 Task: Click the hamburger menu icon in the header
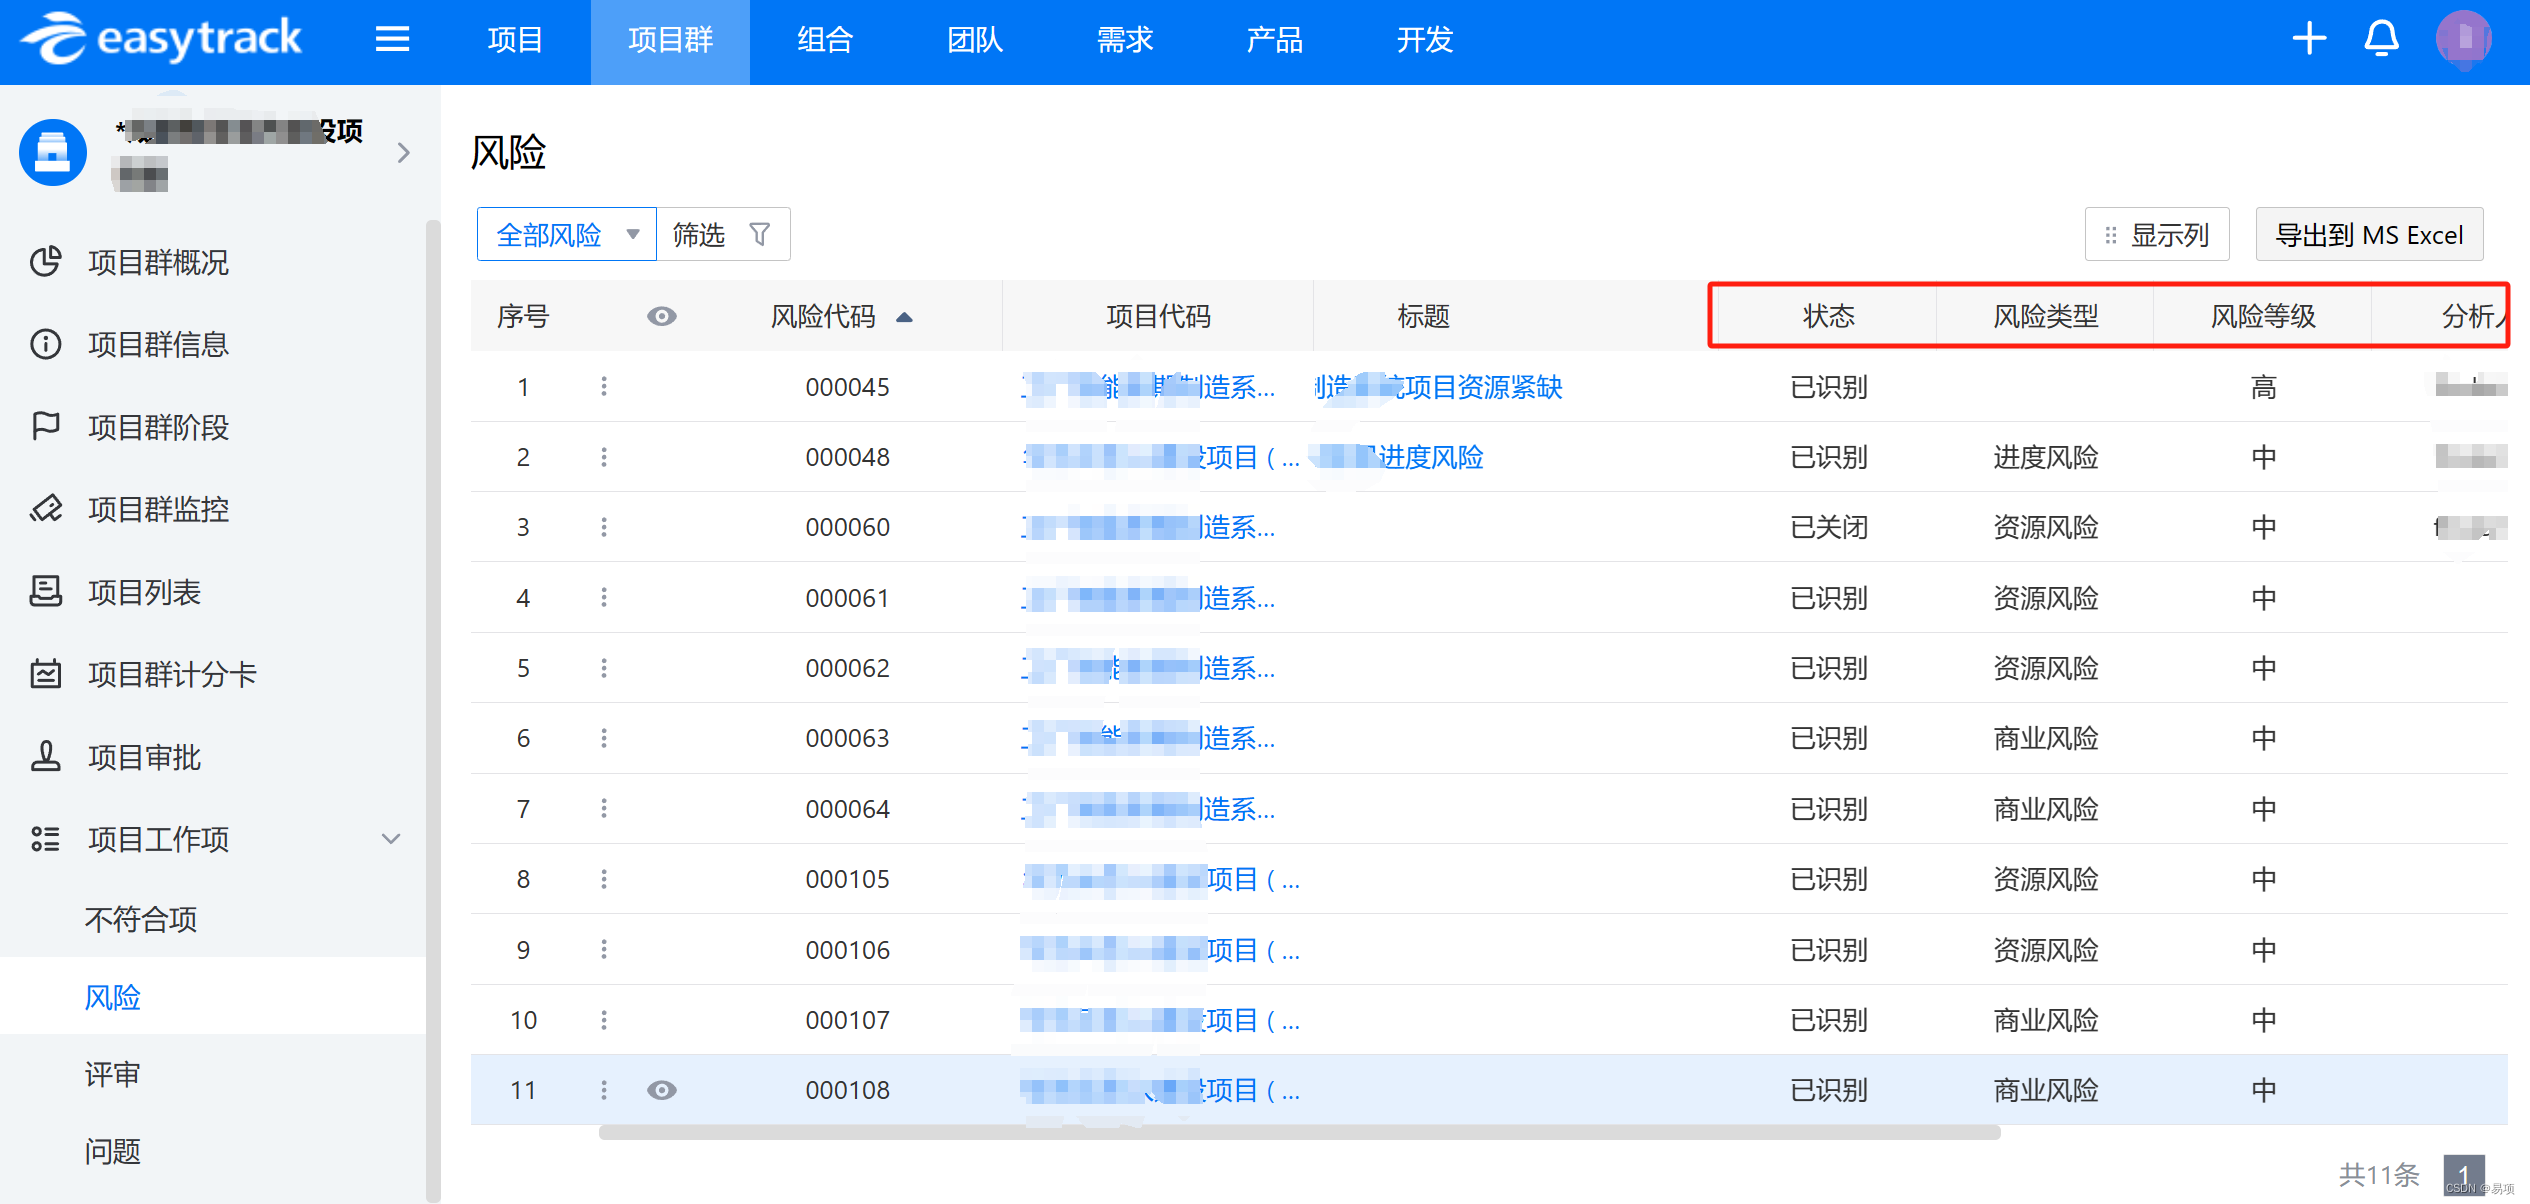(x=392, y=40)
